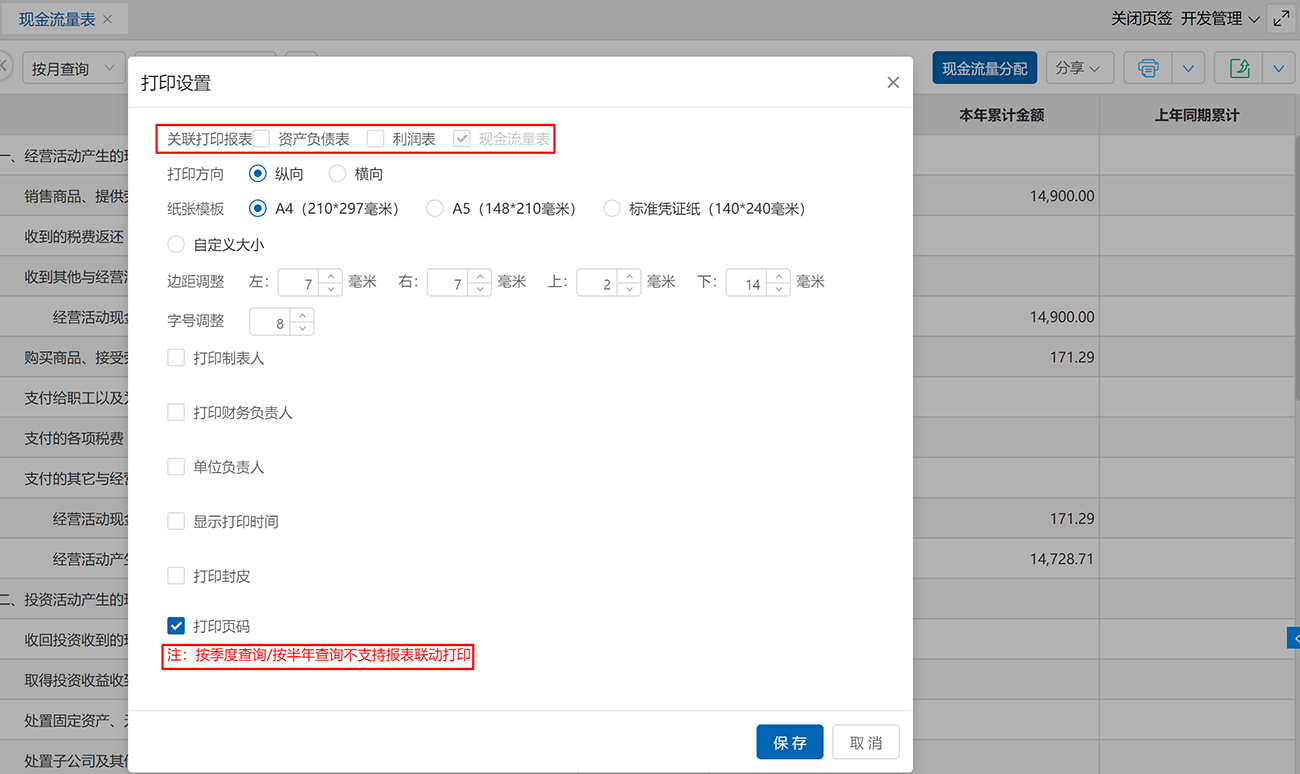Screen dimensions: 1300x774
Task: Open dropdown arrow next to printer button
Action: coord(1187,69)
